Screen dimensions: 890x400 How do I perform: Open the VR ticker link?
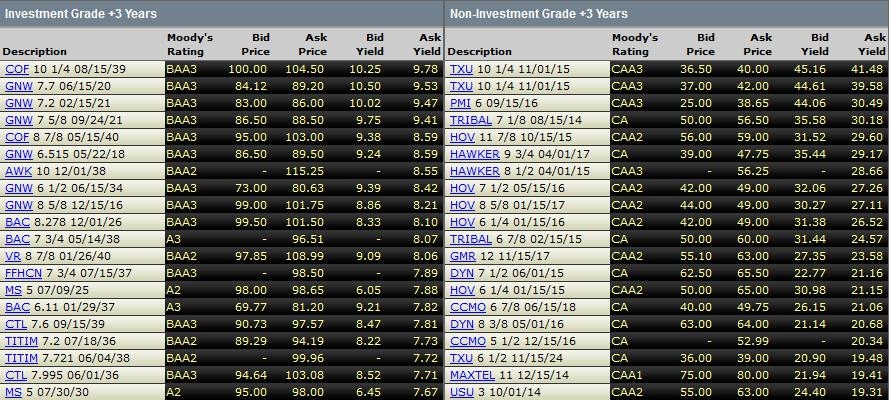(13, 256)
